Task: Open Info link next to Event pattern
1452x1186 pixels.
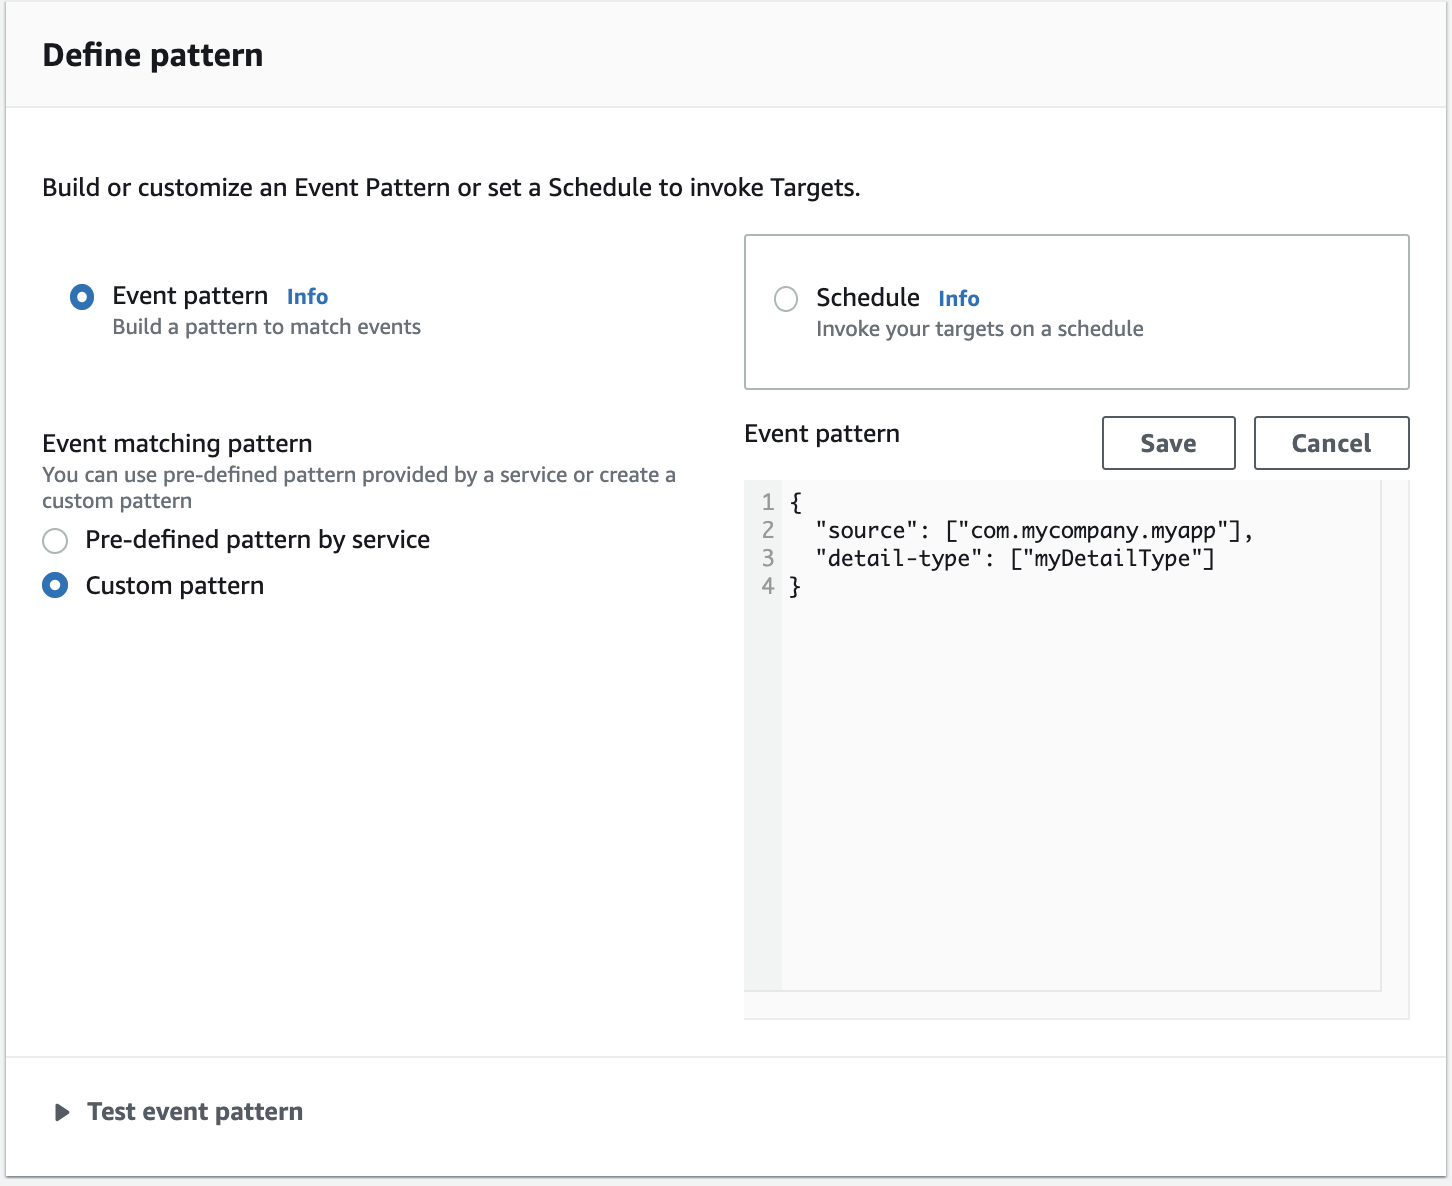Action: coord(307,296)
